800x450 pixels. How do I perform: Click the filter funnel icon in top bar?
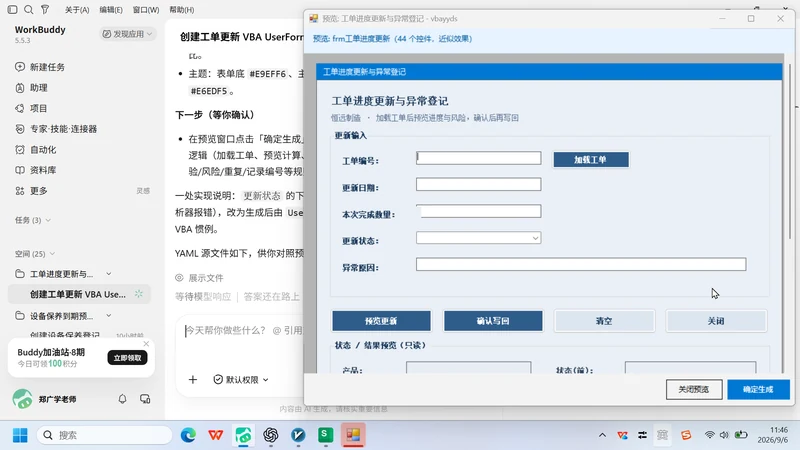click(45, 9)
